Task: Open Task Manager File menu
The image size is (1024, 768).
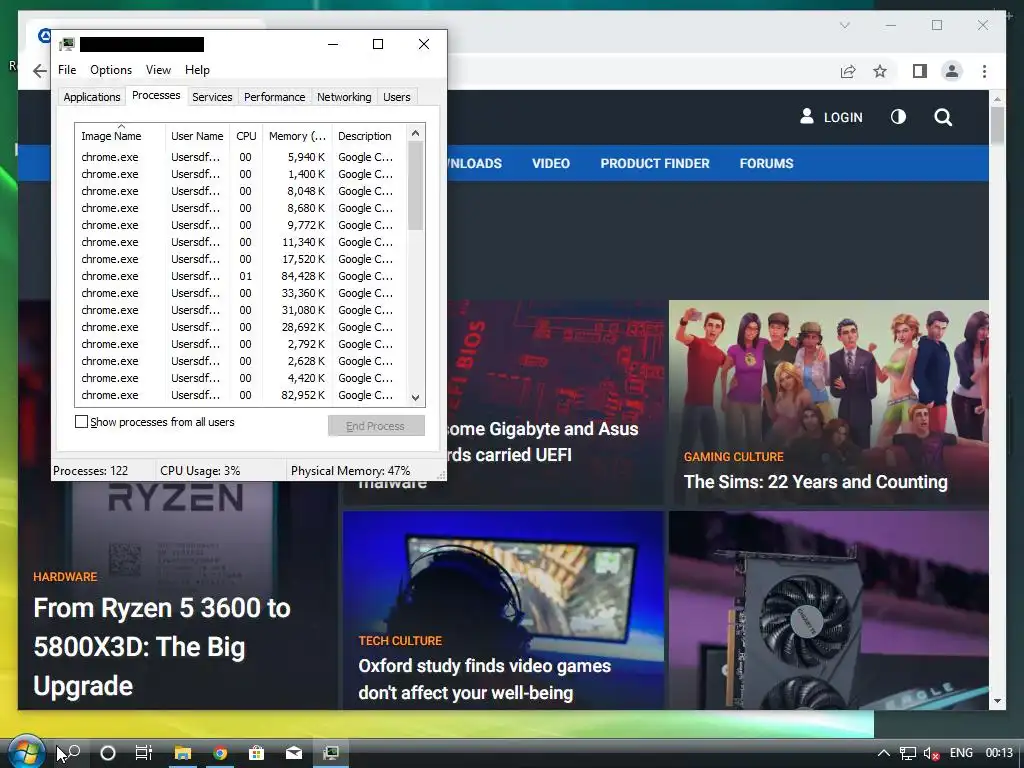Action: point(67,70)
